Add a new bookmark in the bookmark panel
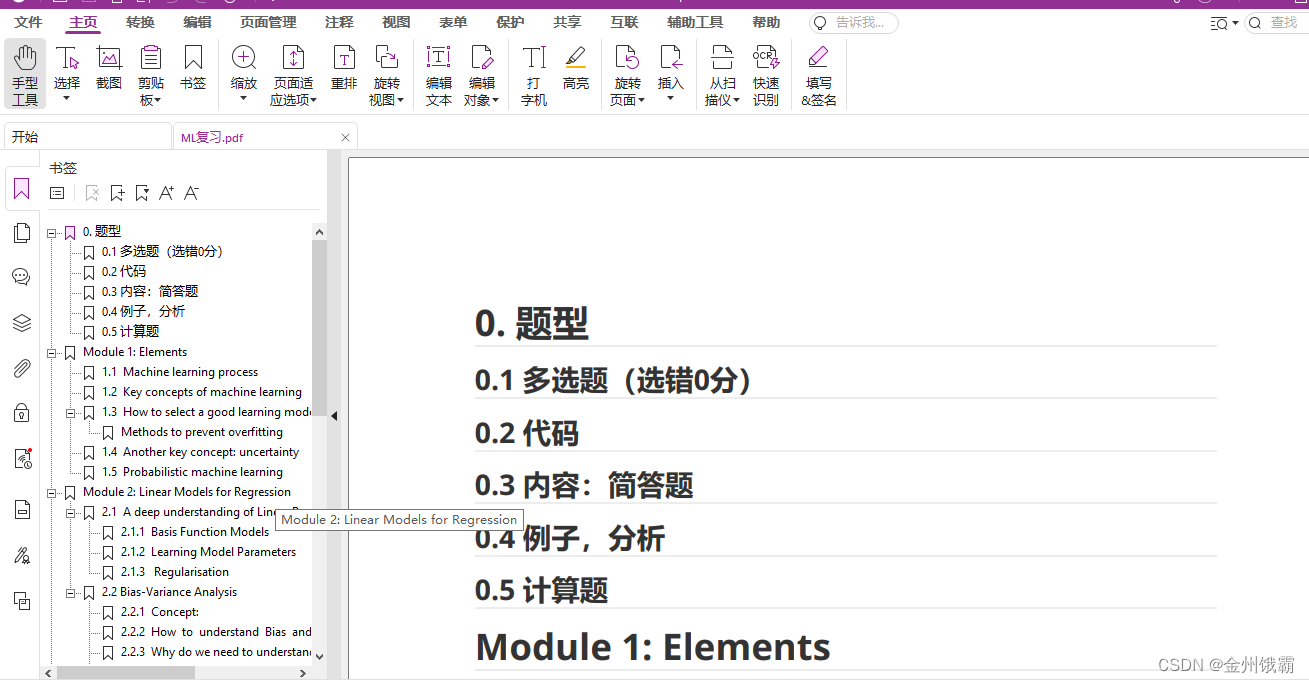 [117, 192]
